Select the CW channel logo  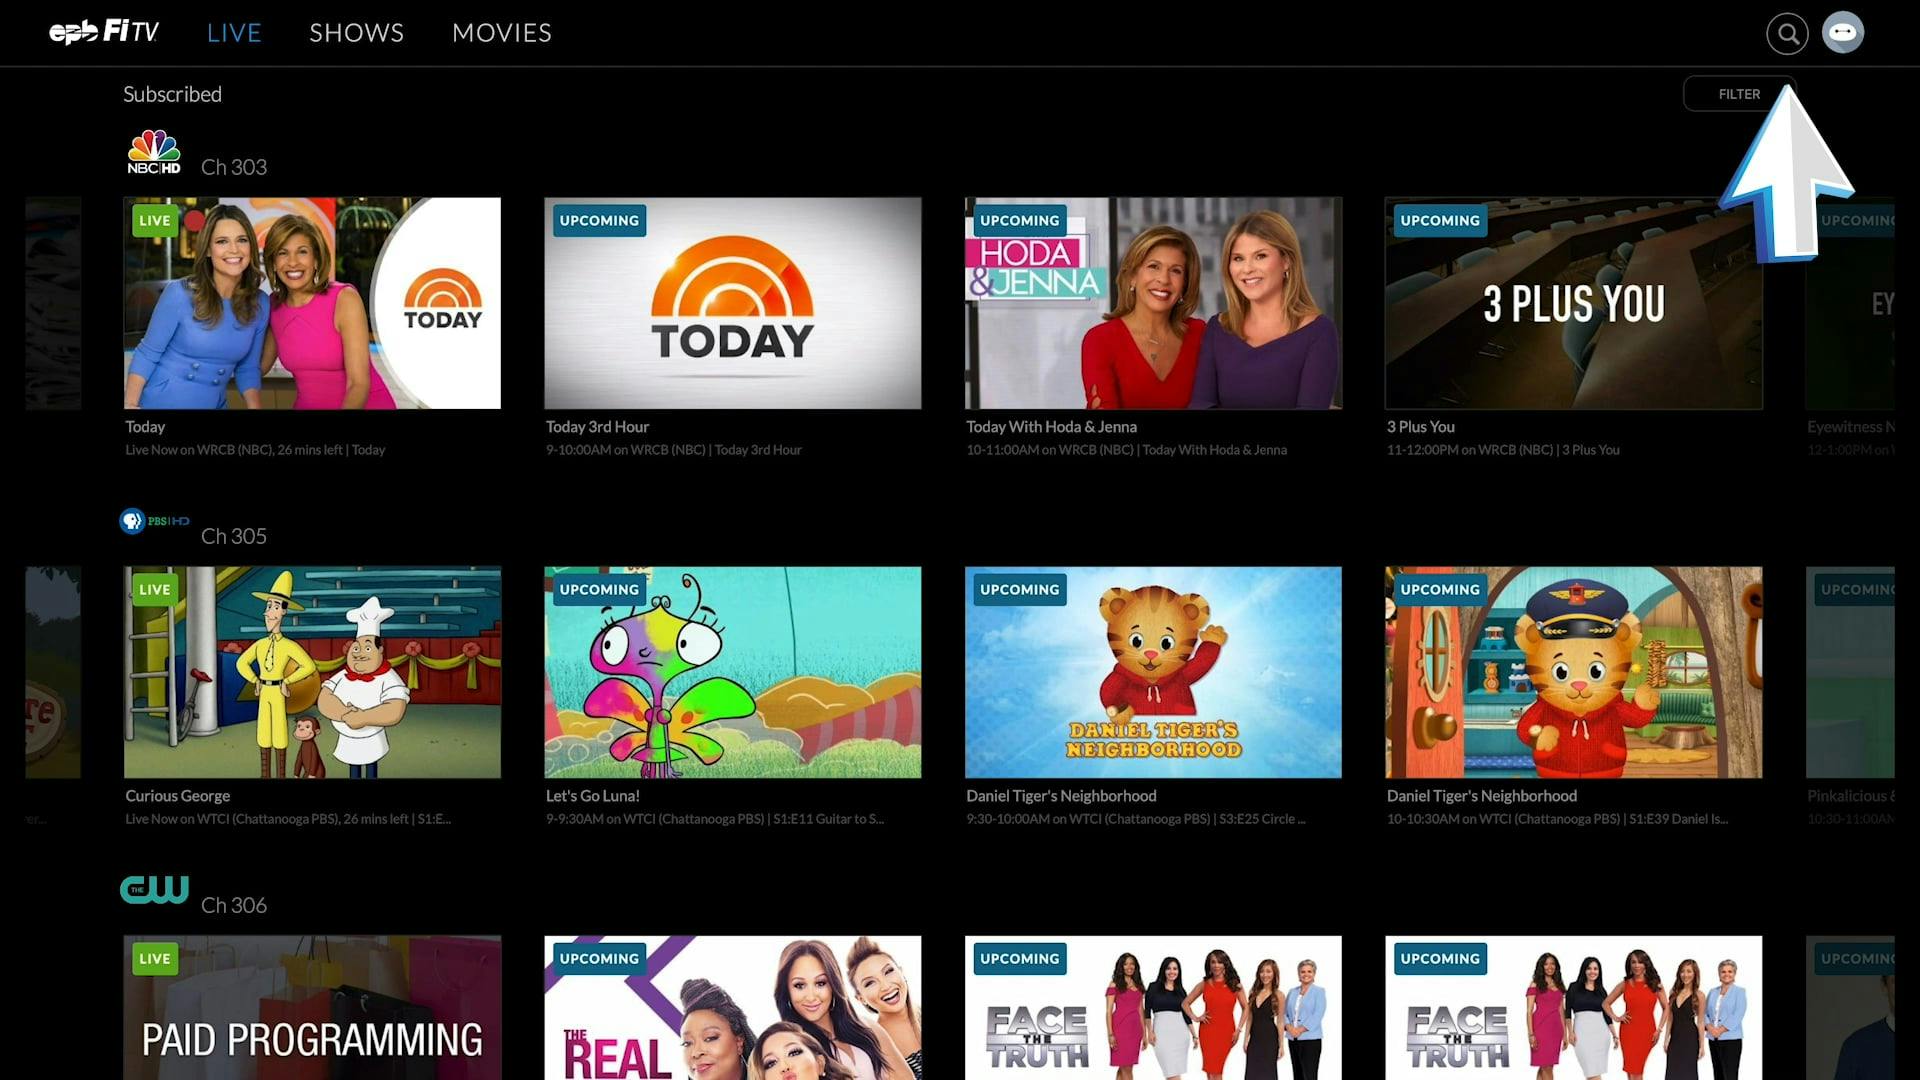click(154, 889)
